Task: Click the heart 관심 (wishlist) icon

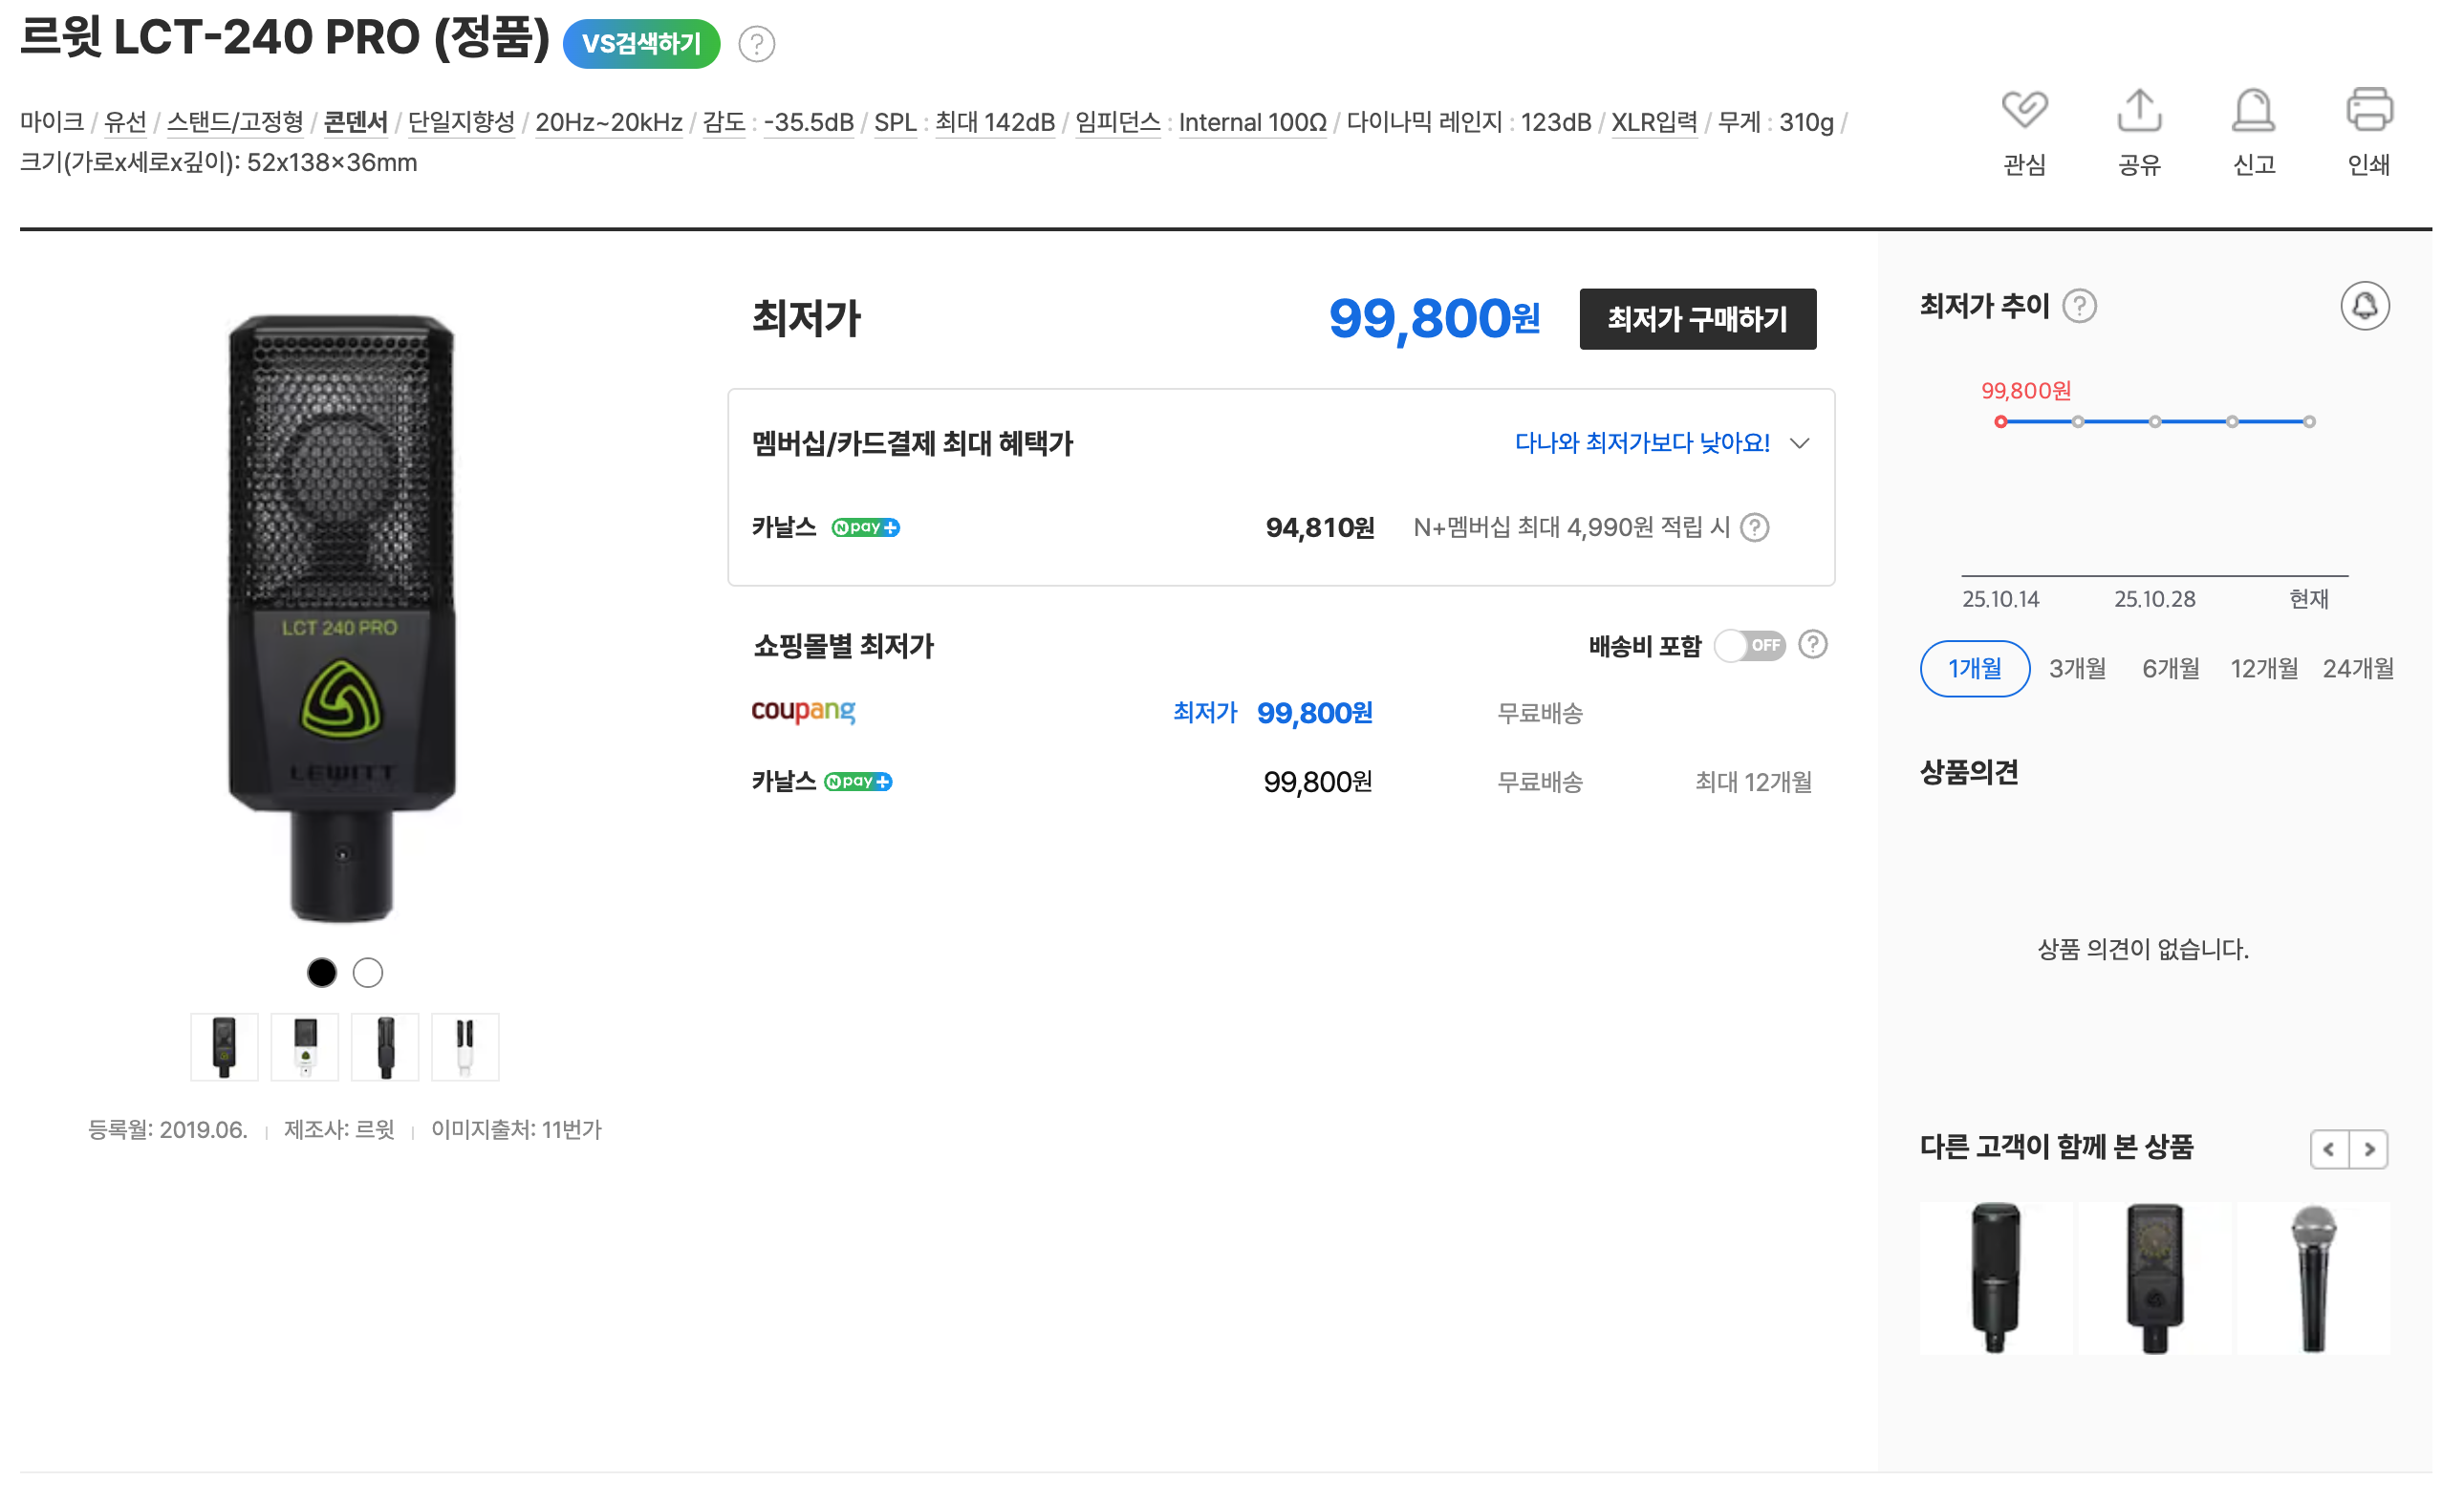Action: (x=2024, y=110)
